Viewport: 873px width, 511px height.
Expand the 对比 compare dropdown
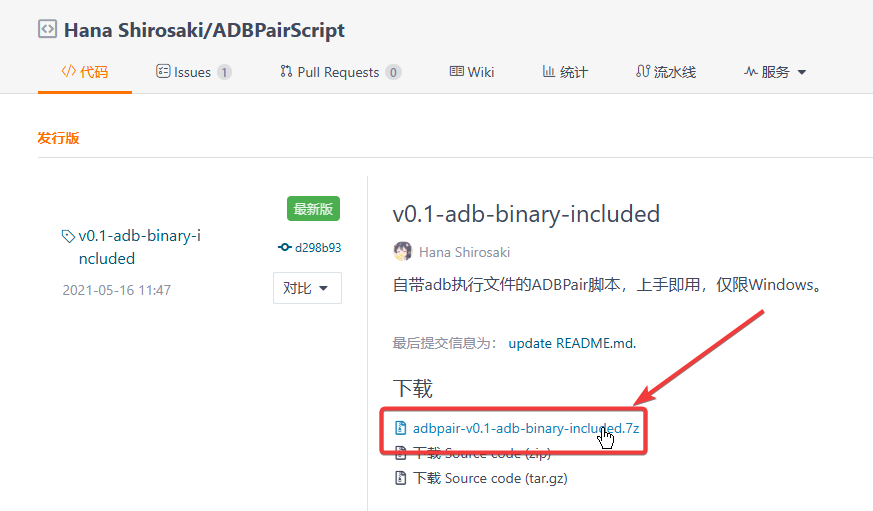pyautogui.click(x=307, y=288)
